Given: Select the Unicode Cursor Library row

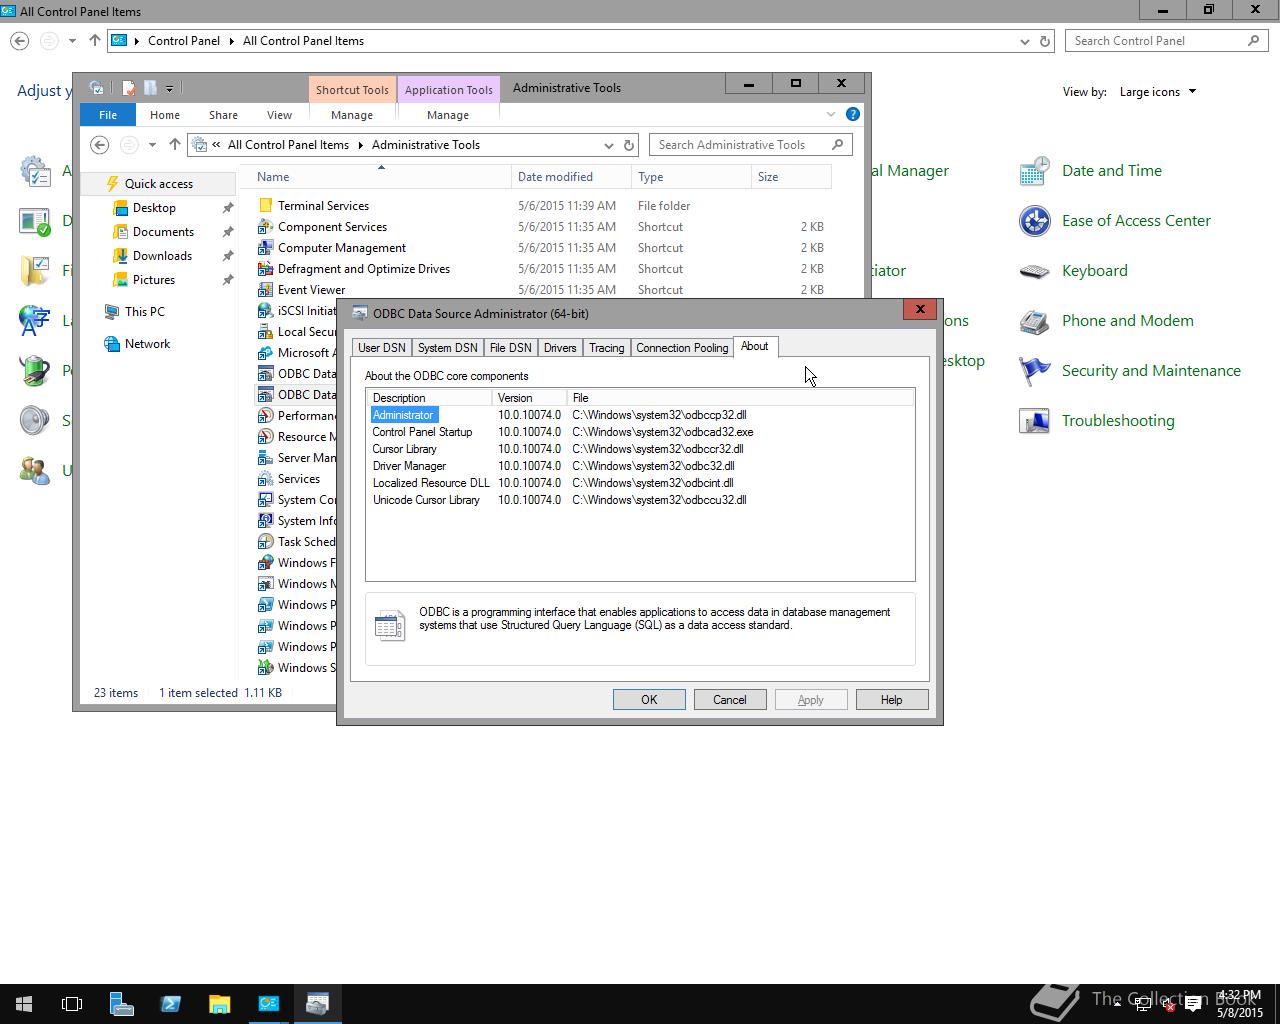Looking at the screenshot, I should point(640,500).
